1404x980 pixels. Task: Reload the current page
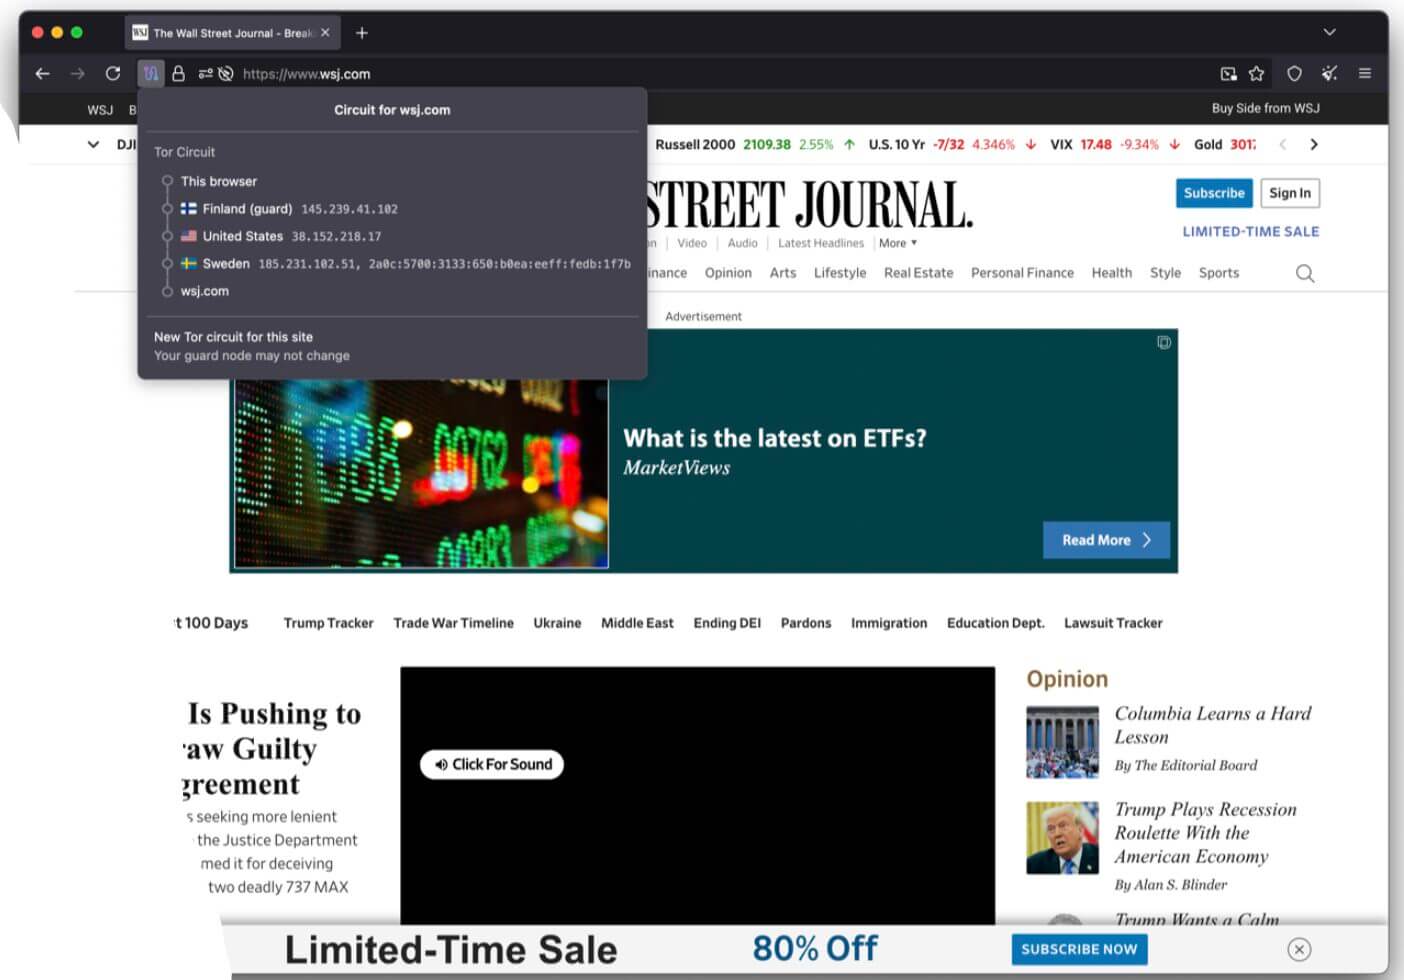pos(113,73)
